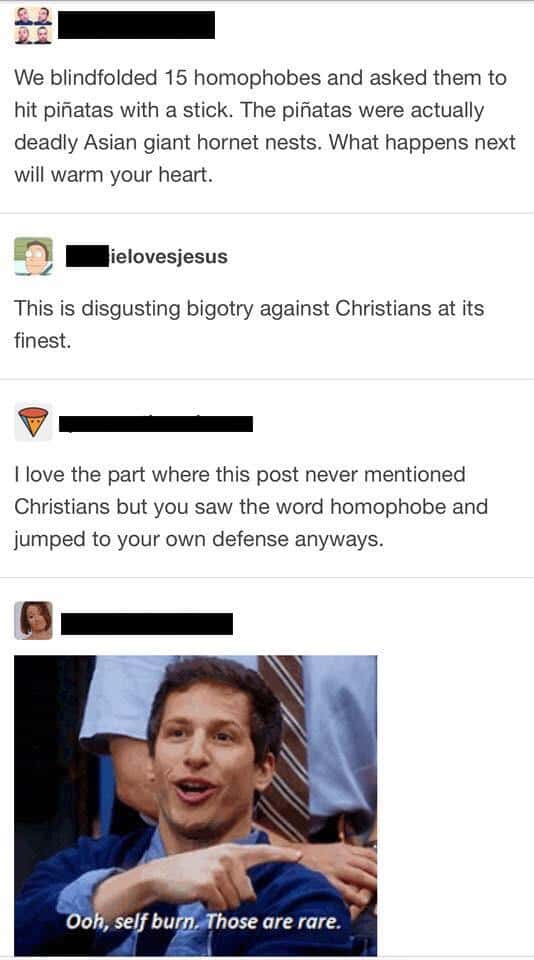
Task: Open the woman avatar above the GIF
Action: pyautogui.click(x=34, y=620)
